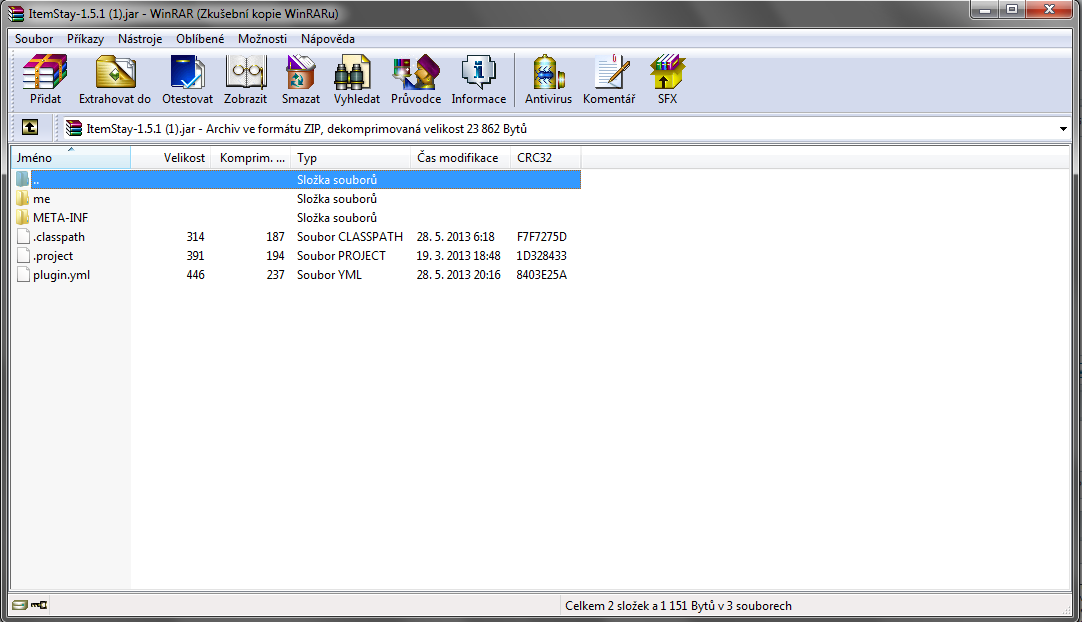Click the .classpath file icon
The height and width of the screenshot is (622, 1082).
[x=23, y=237]
